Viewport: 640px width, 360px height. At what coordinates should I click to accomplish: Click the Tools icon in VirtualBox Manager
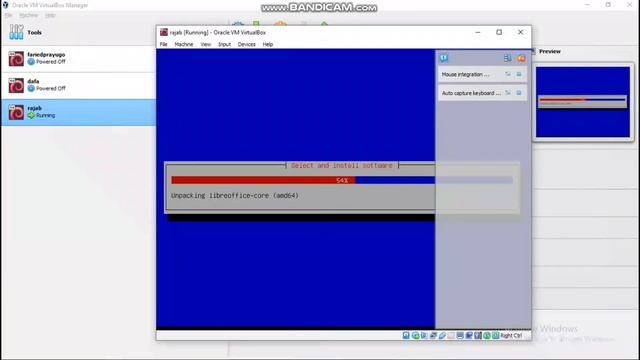pyautogui.click(x=16, y=32)
